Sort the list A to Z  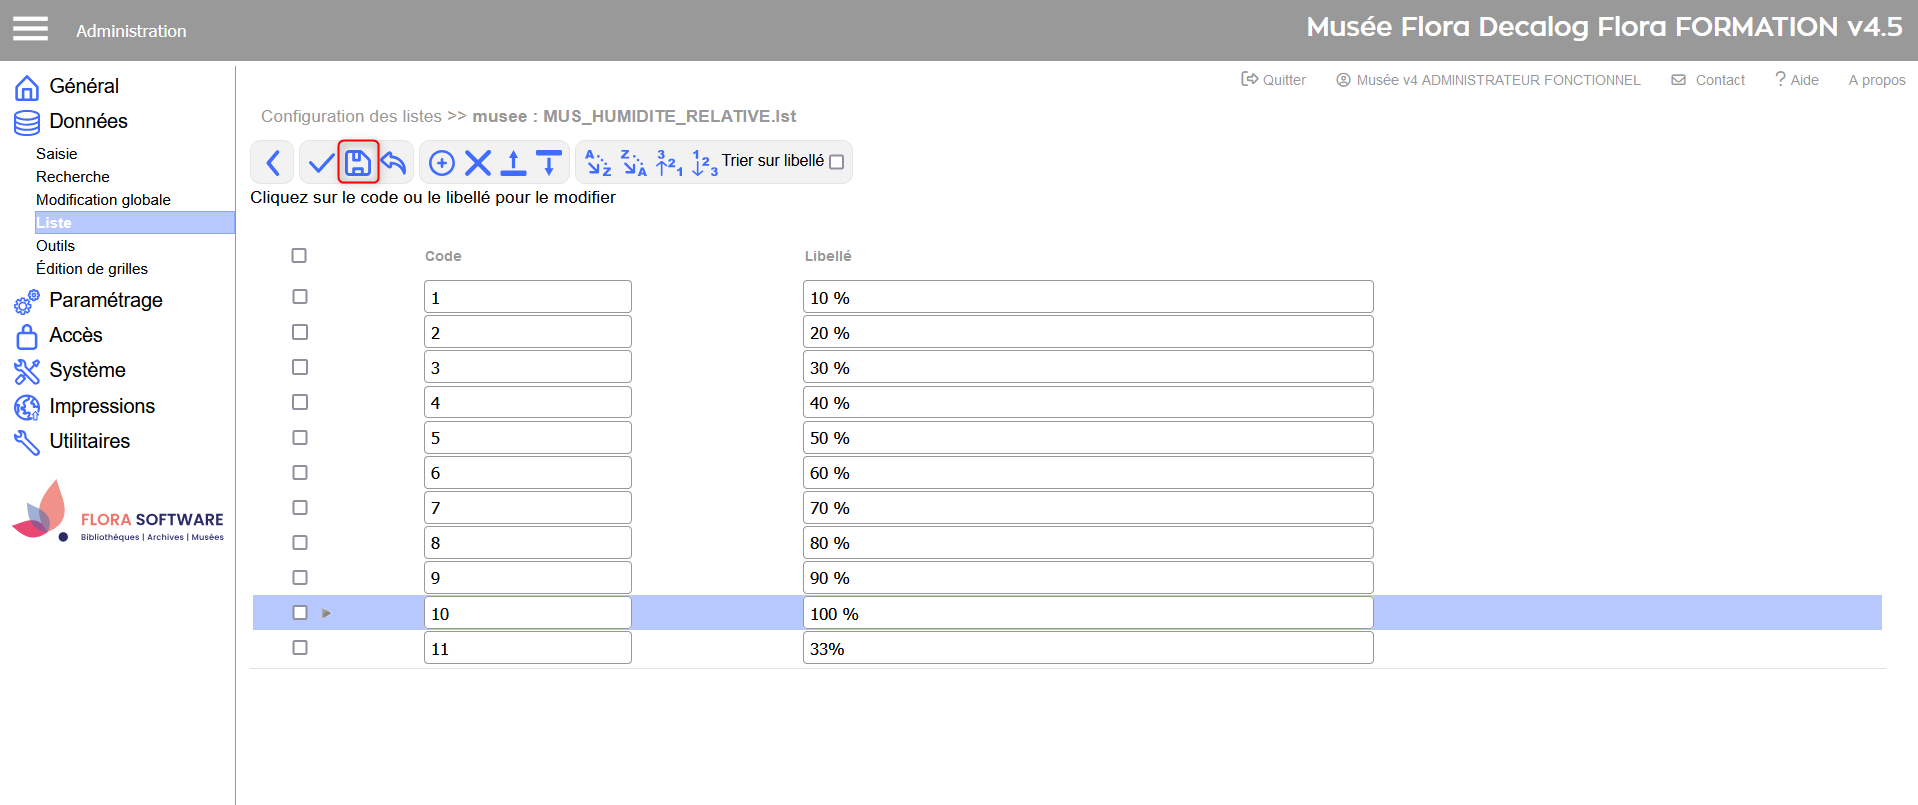point(598,162)
